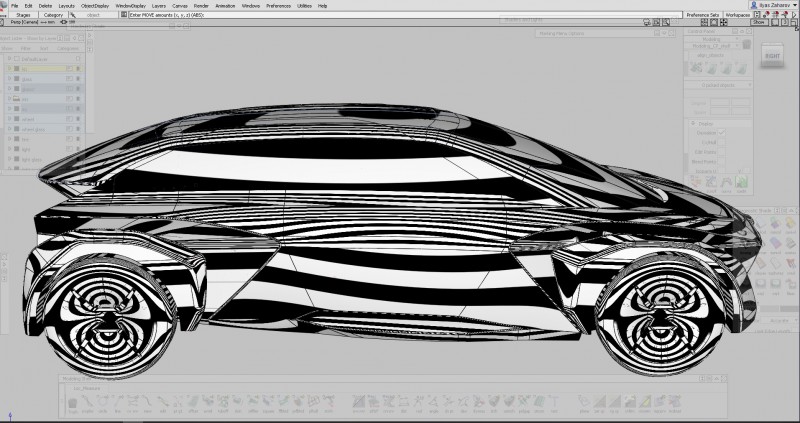Open the Workspaces button
Image resolution: width=800 pixels, height=423 pixels.
coord(737,15)
